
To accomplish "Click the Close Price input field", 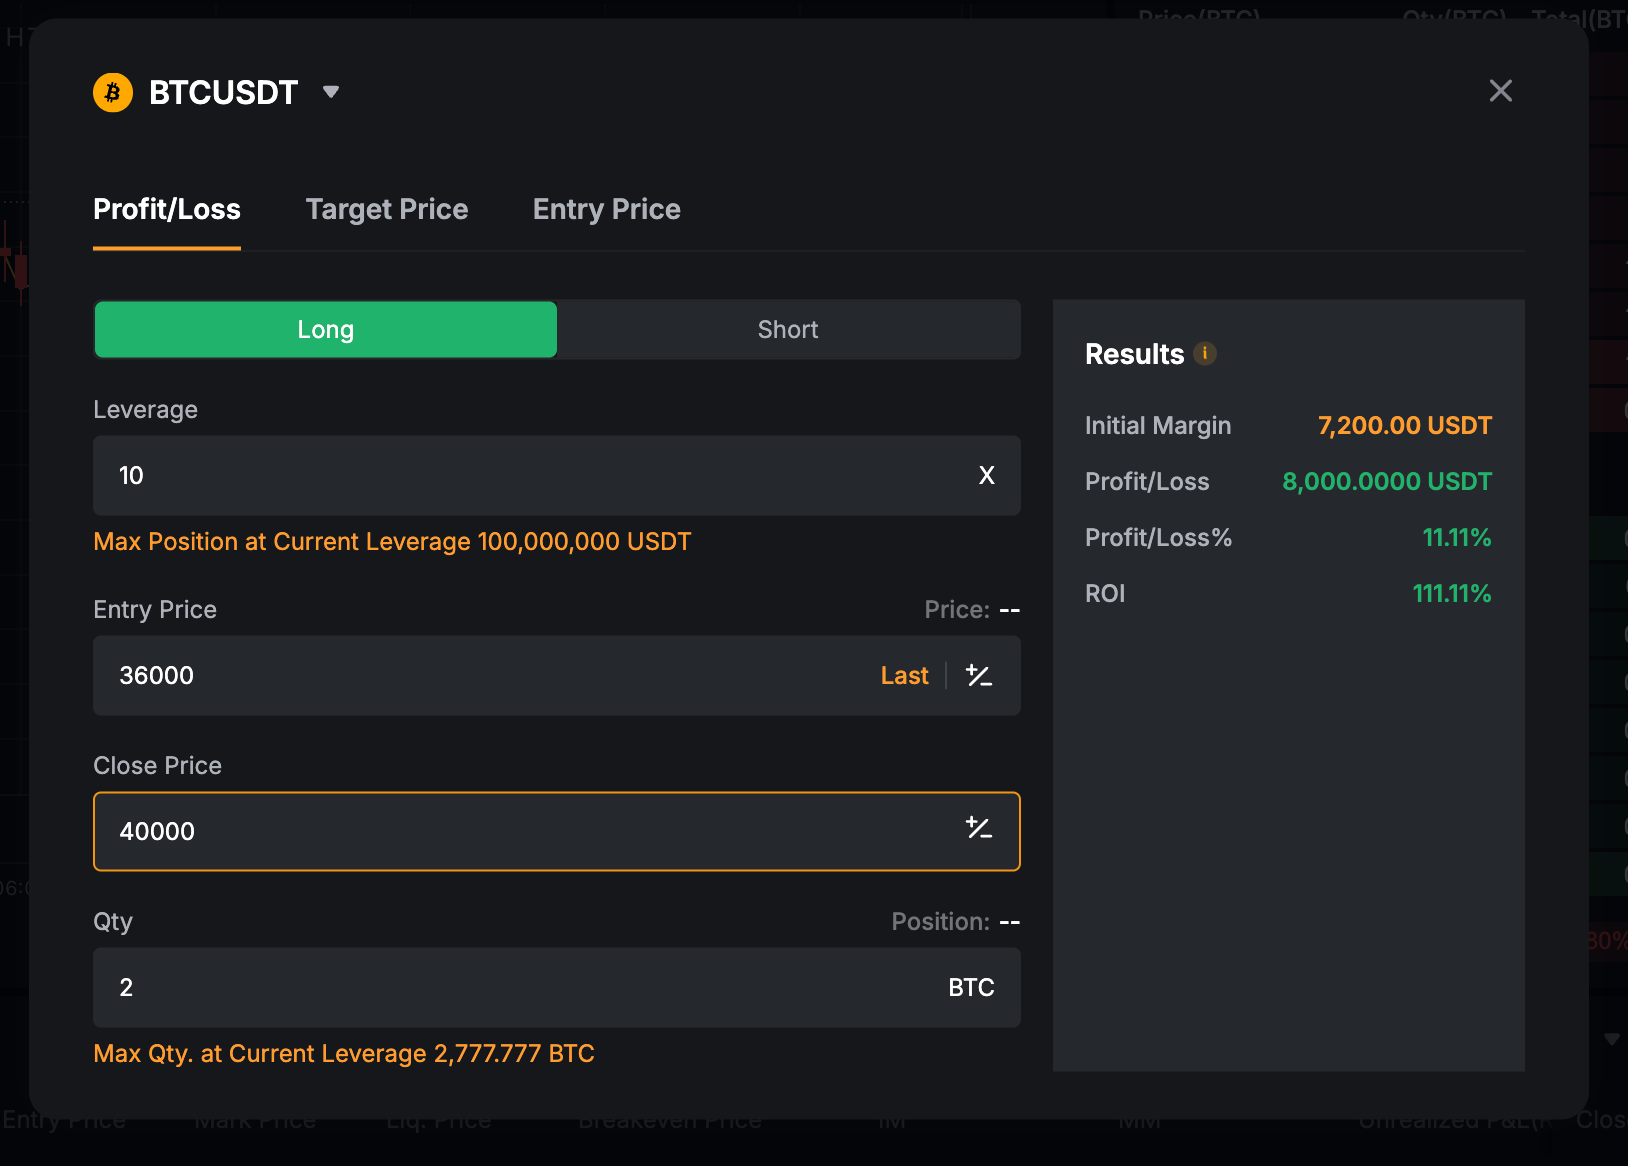I will tap(520, 832).
